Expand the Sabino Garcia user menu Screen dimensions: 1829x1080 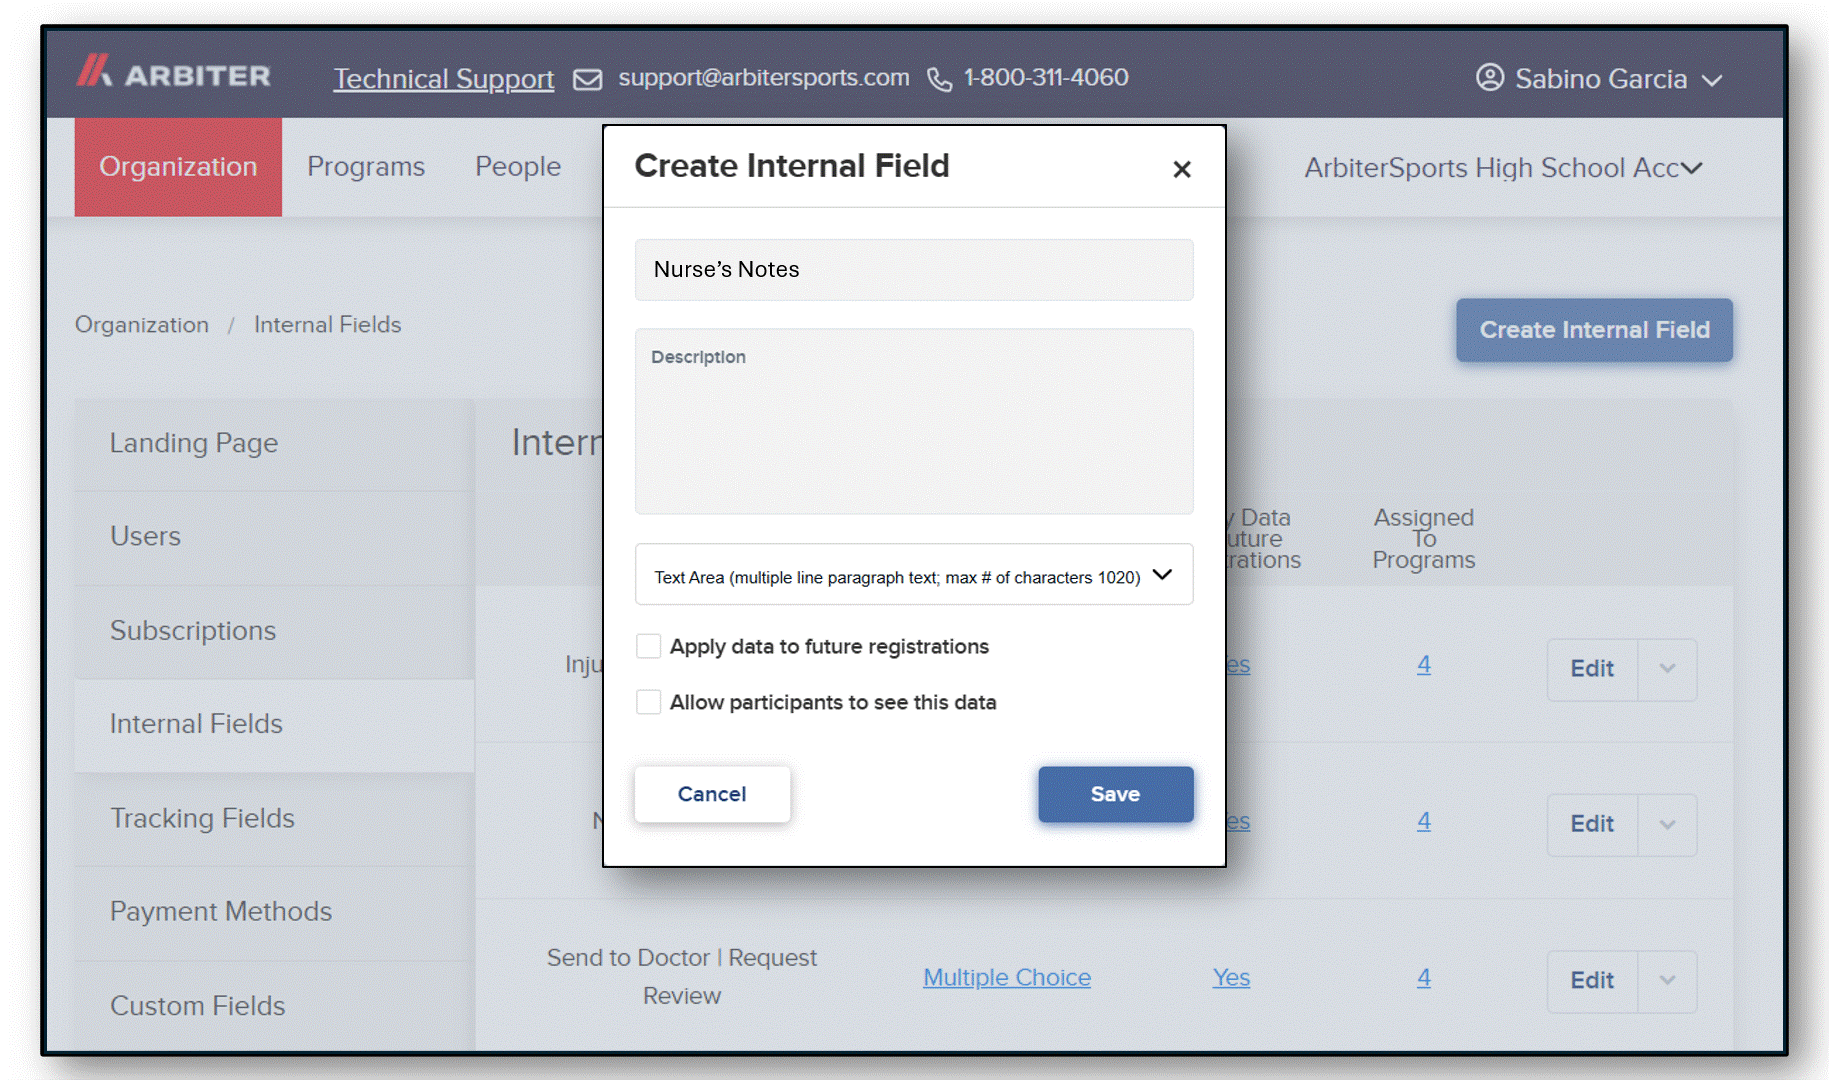1712,79
